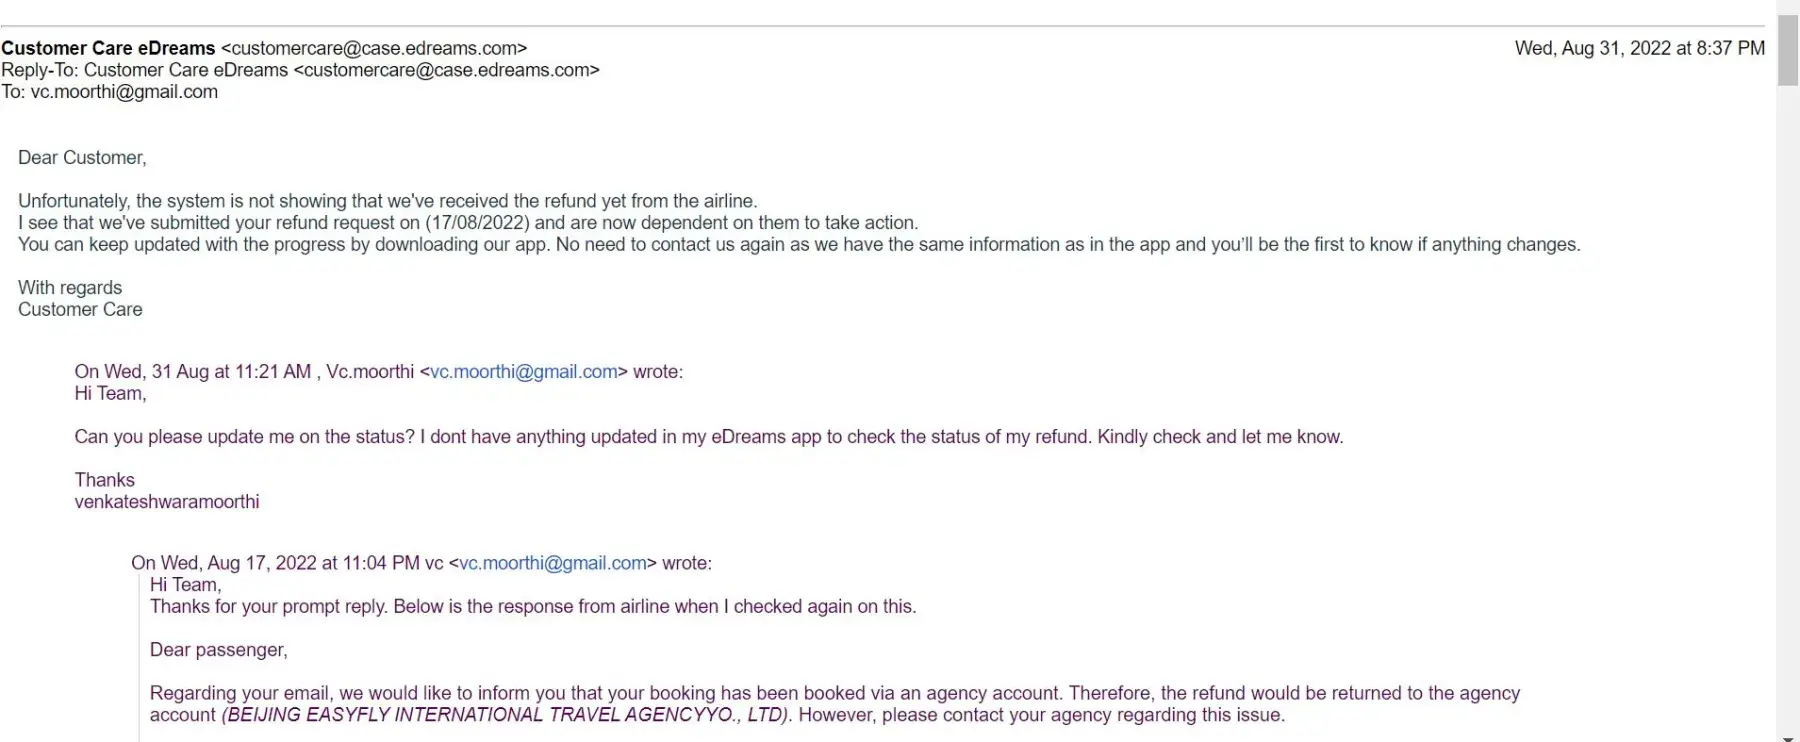
Task: Click the Thanks line above venkateshwaramoorthi
Action: pos(104,480)
